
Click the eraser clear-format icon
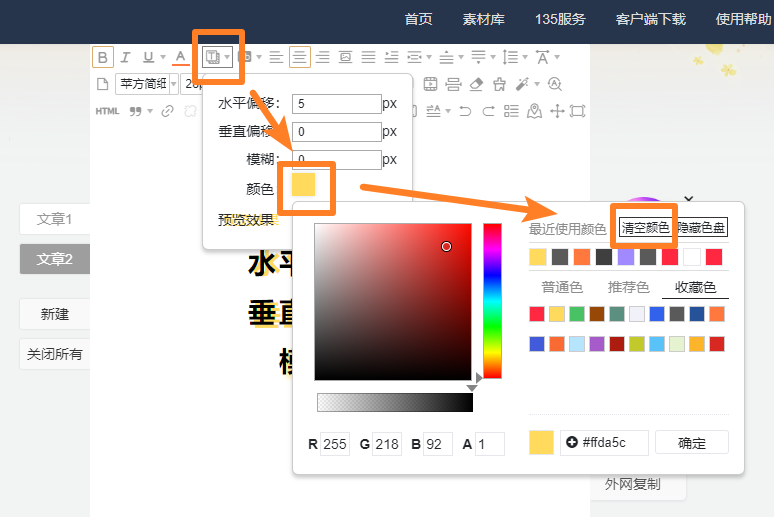pos(476,83)
